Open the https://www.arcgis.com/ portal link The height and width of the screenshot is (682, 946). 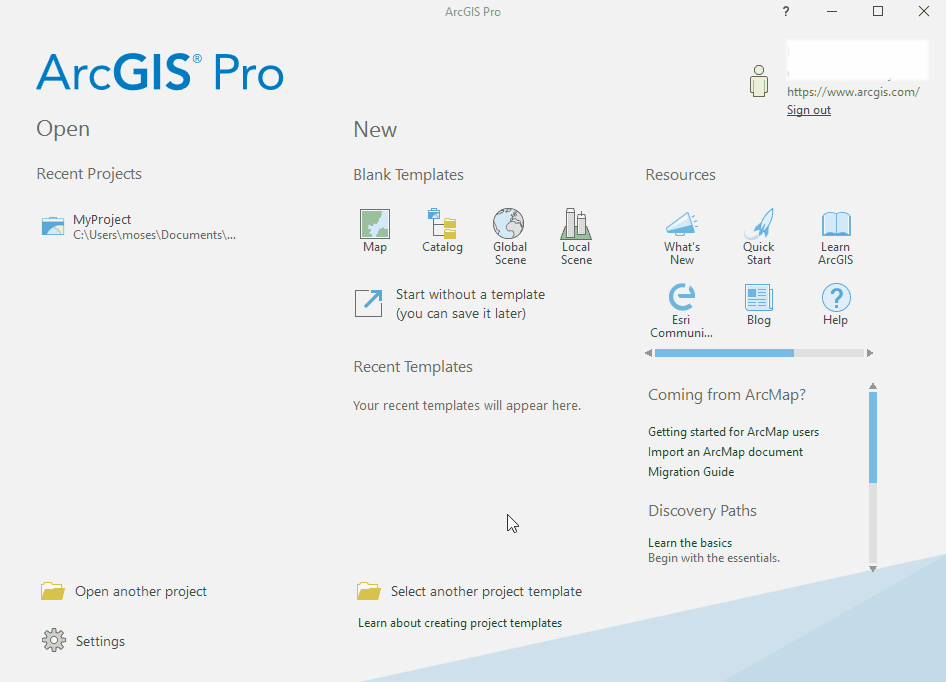tap(853, 92)
